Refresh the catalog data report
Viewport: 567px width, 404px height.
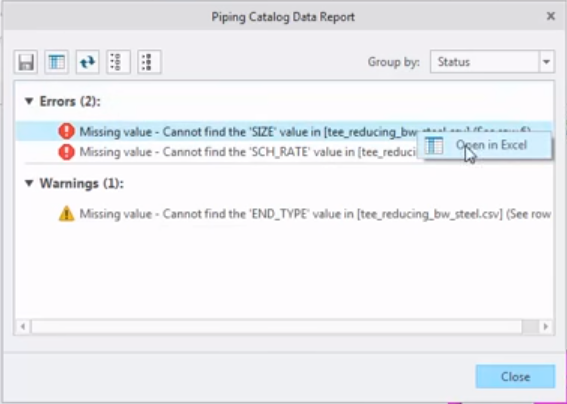point(88,62)
